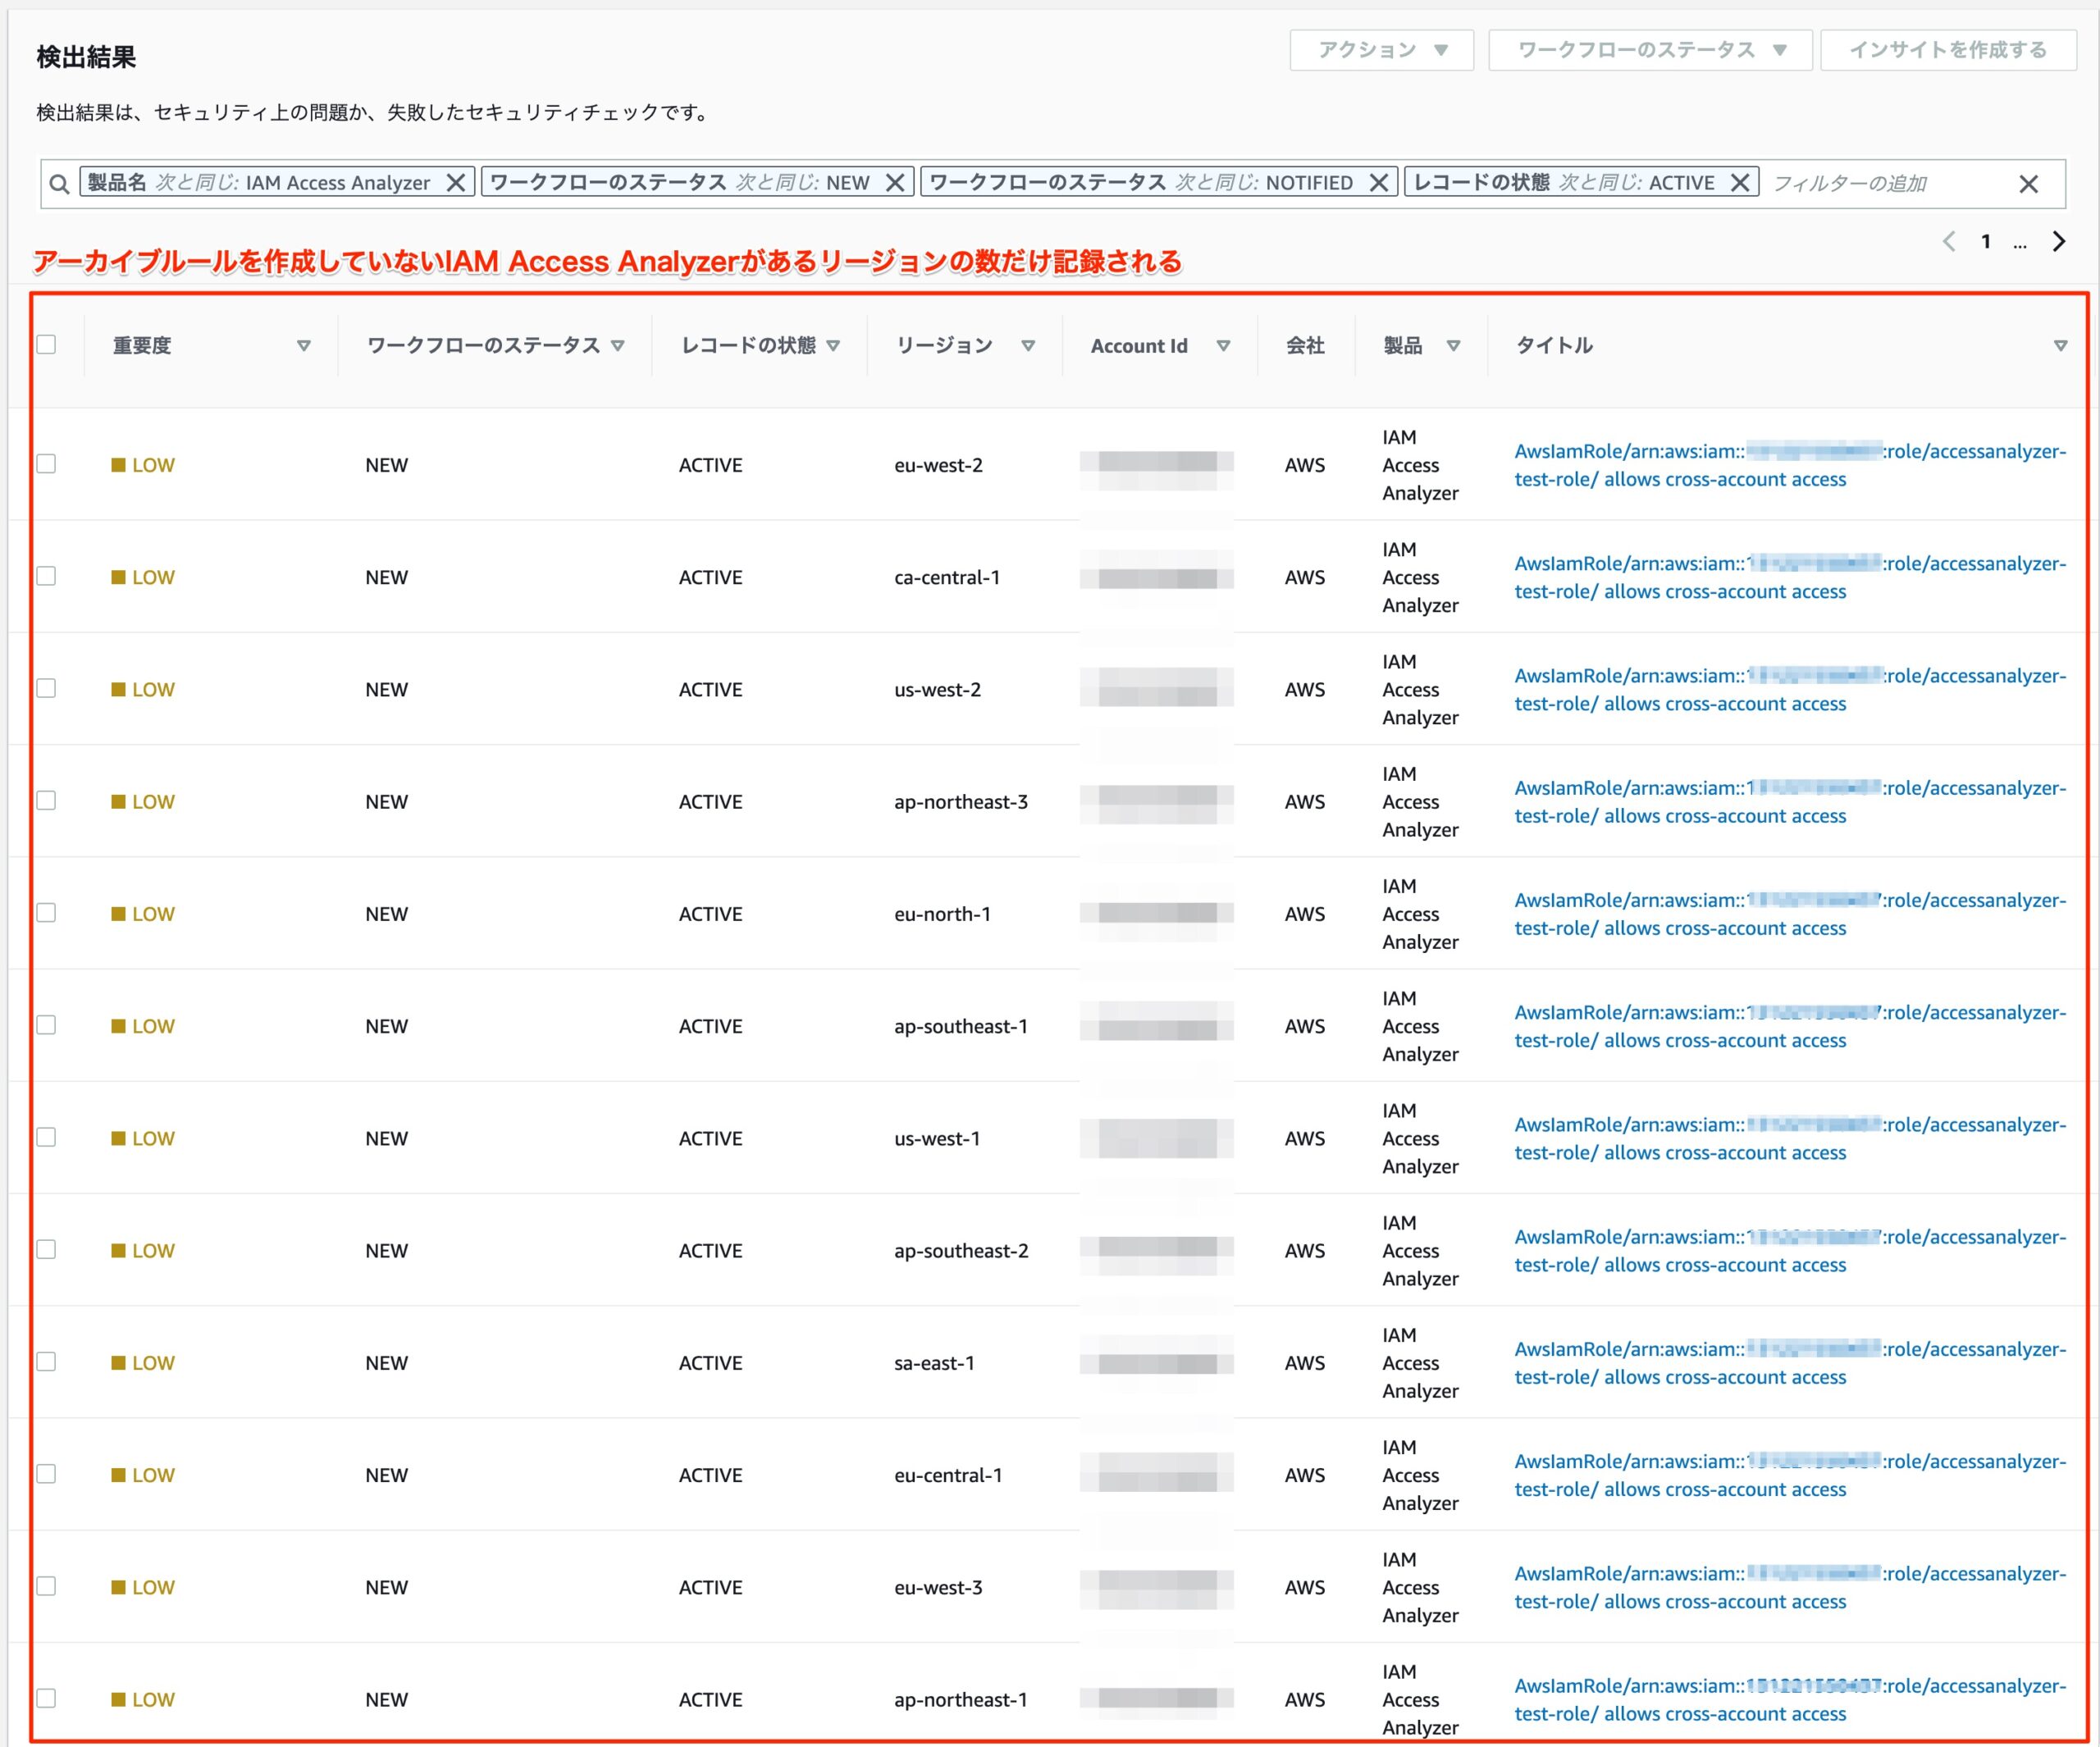This screenshot has width=2100, height=1747.
Task: Check the eu-west-2 finding row
Action: coord(46,464)
